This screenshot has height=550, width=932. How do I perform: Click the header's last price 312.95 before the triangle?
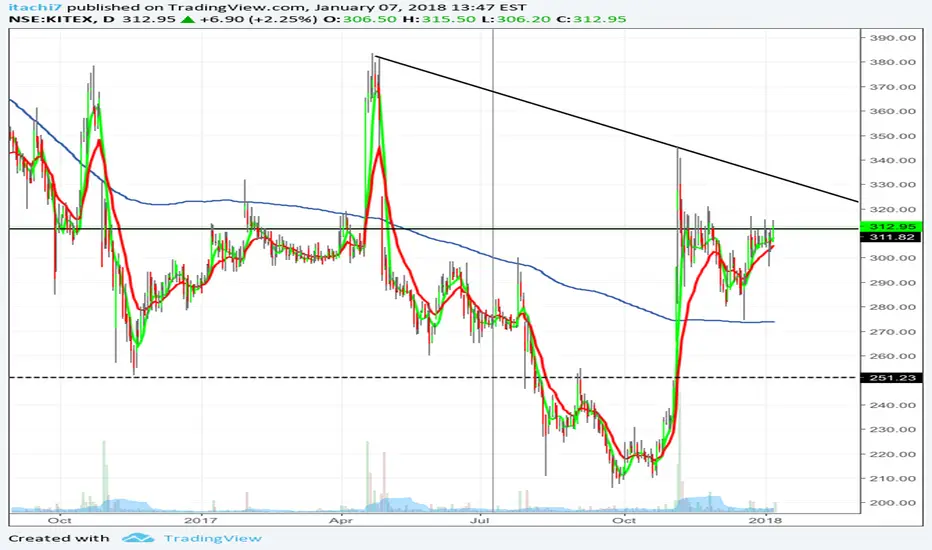pyautogui.click(x=149, y=19)
